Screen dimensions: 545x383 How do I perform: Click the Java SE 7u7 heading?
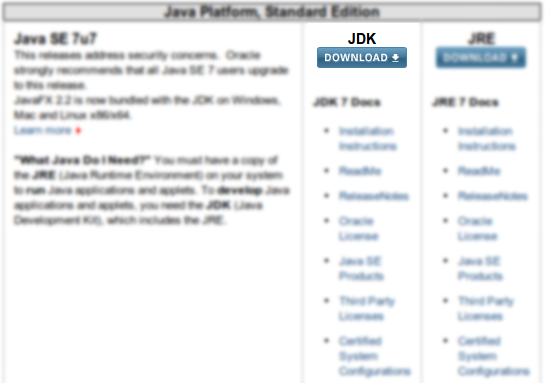55,39
